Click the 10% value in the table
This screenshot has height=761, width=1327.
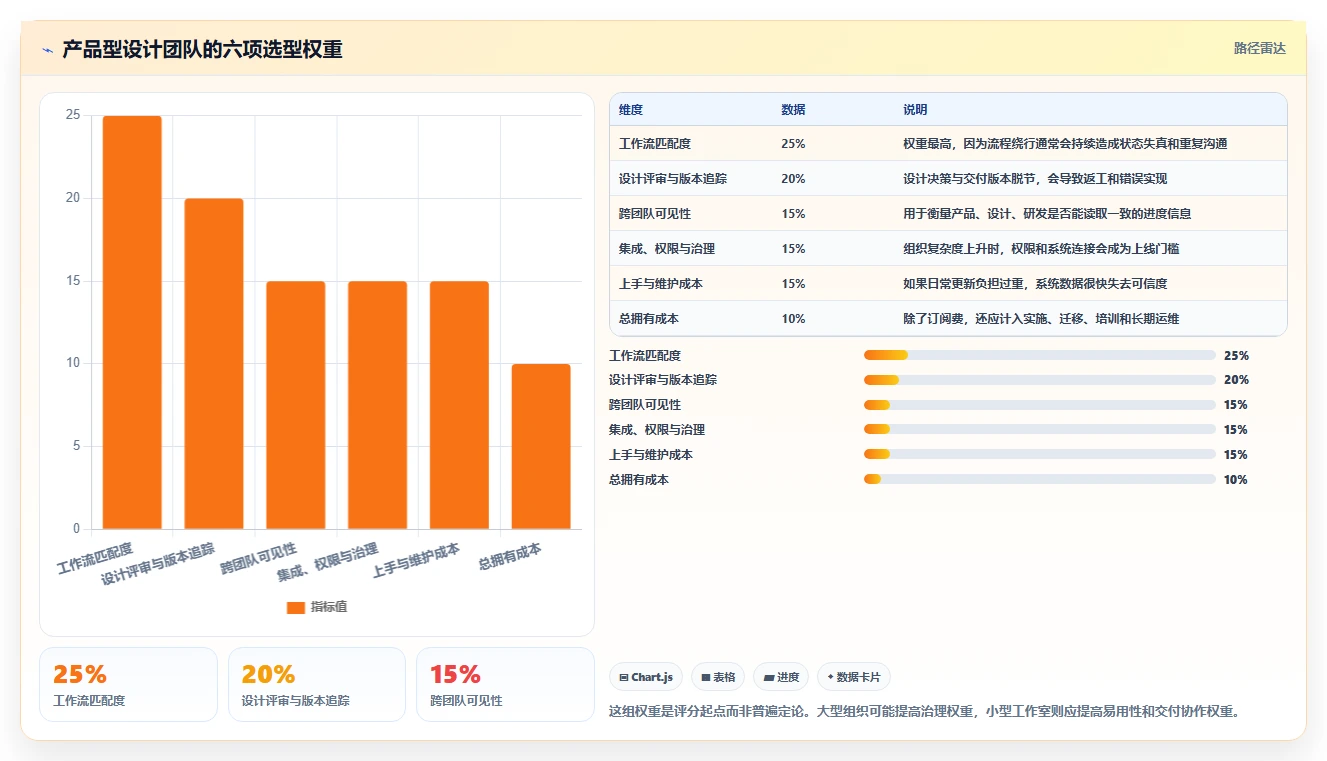[x=793, y=319]
